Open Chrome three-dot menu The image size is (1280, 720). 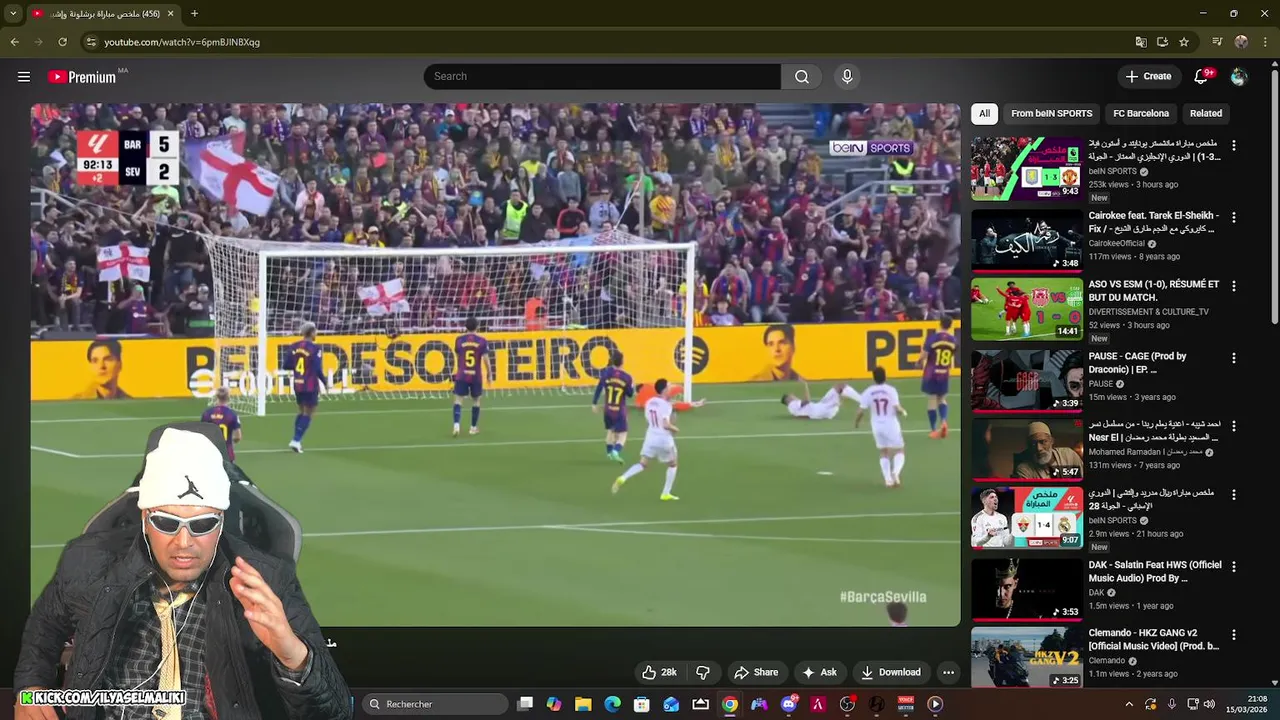tap(1266, 42)
